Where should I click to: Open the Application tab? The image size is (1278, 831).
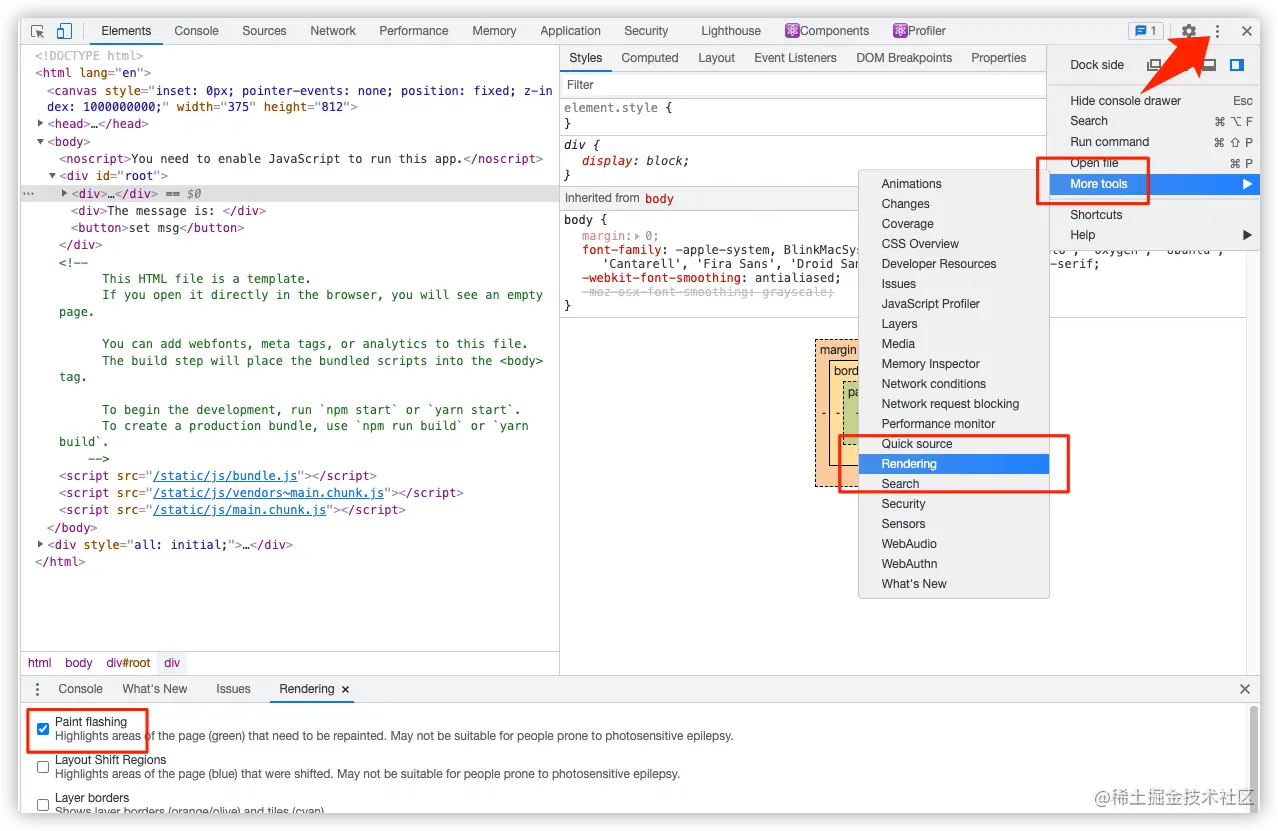click(570, 31)
